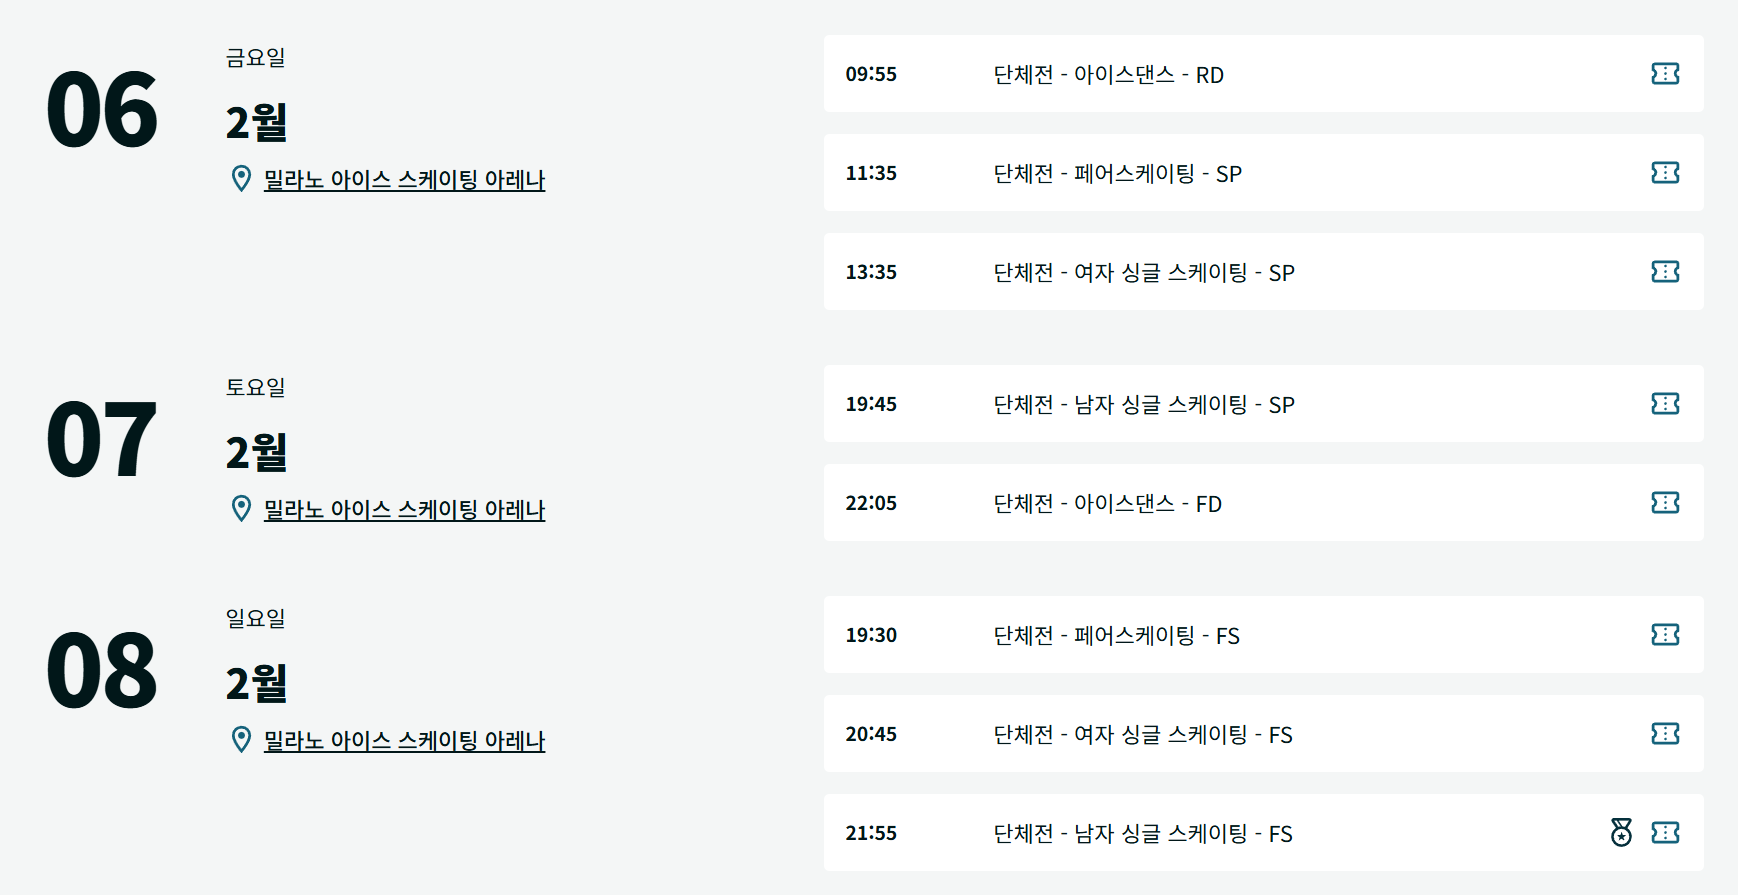
Task: Open the 21:55 단체전 남자 싱글 스케이팅 FS event
Action: click(1142, 834)
